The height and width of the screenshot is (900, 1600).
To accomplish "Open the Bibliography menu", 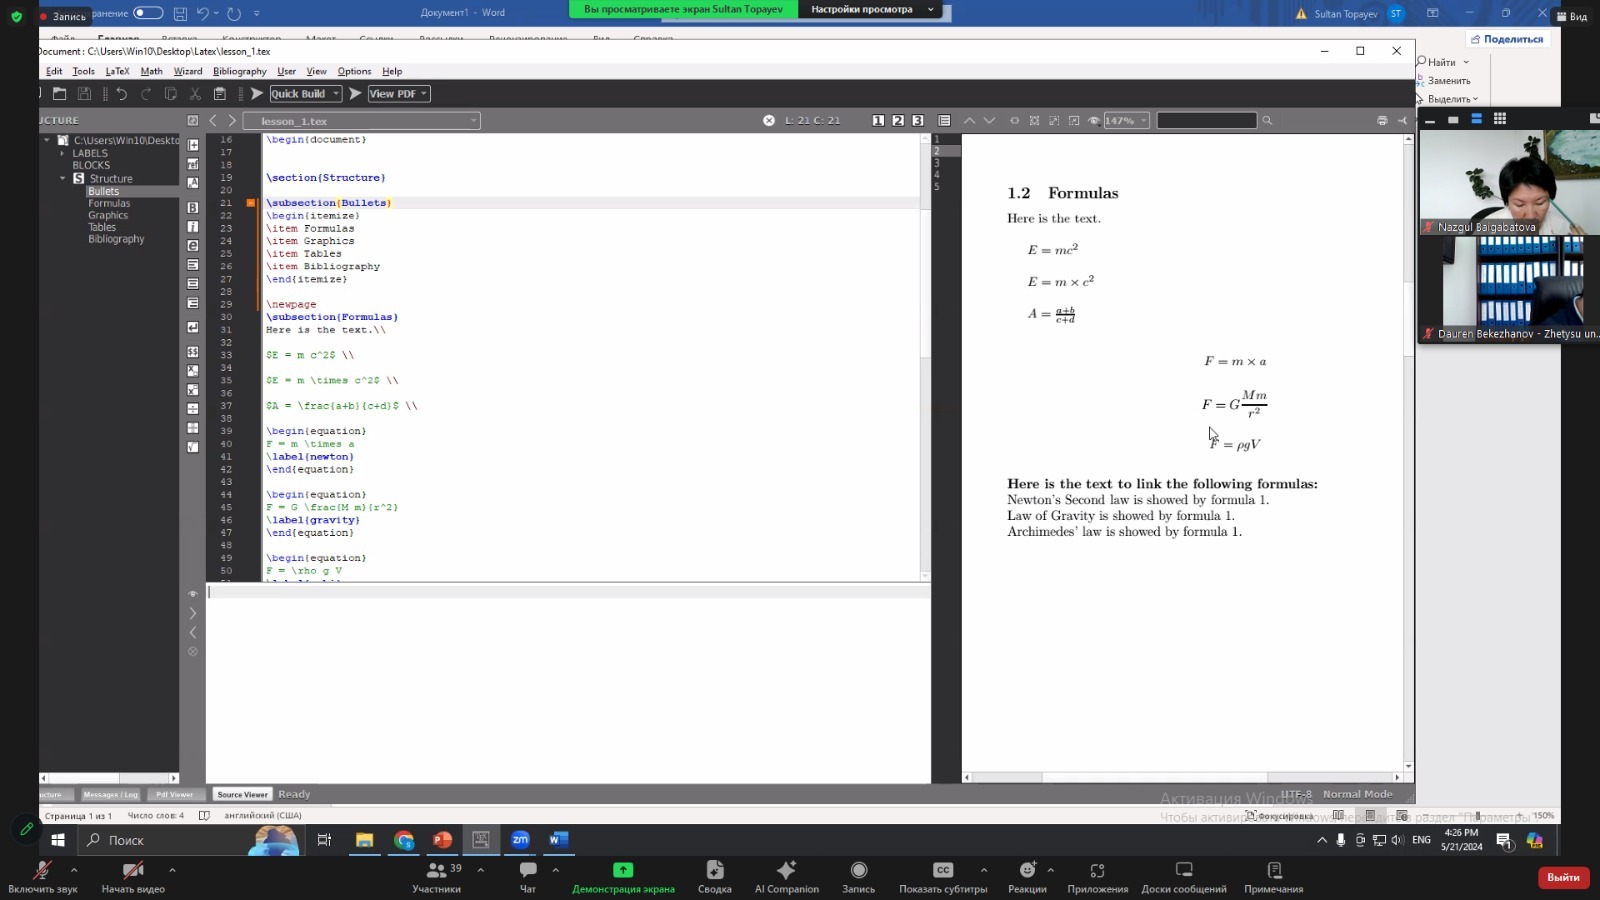I will pos(239,71).
